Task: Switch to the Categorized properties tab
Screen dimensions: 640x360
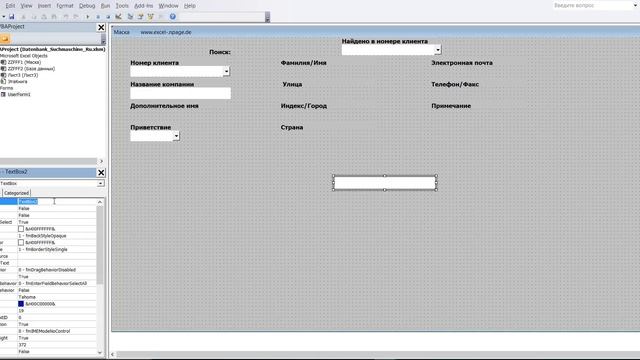Action: pos(16,193)
